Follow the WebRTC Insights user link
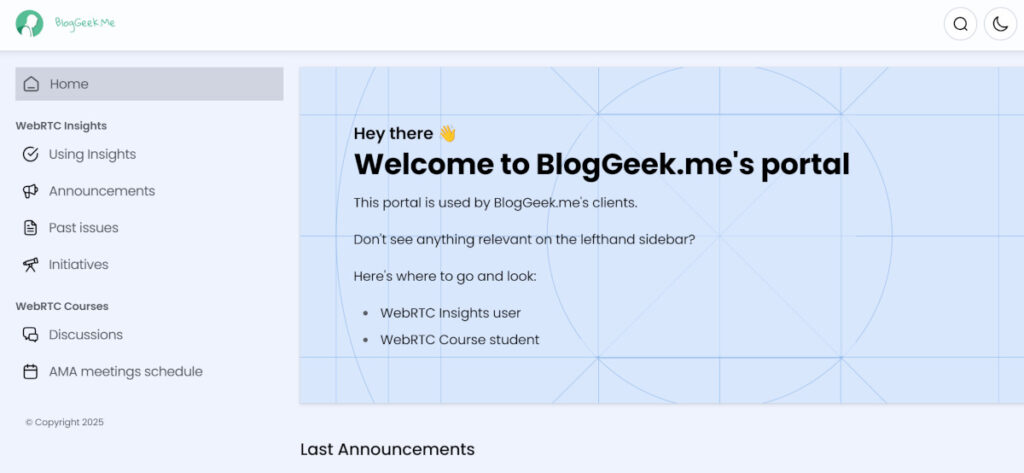 [451, 313]
